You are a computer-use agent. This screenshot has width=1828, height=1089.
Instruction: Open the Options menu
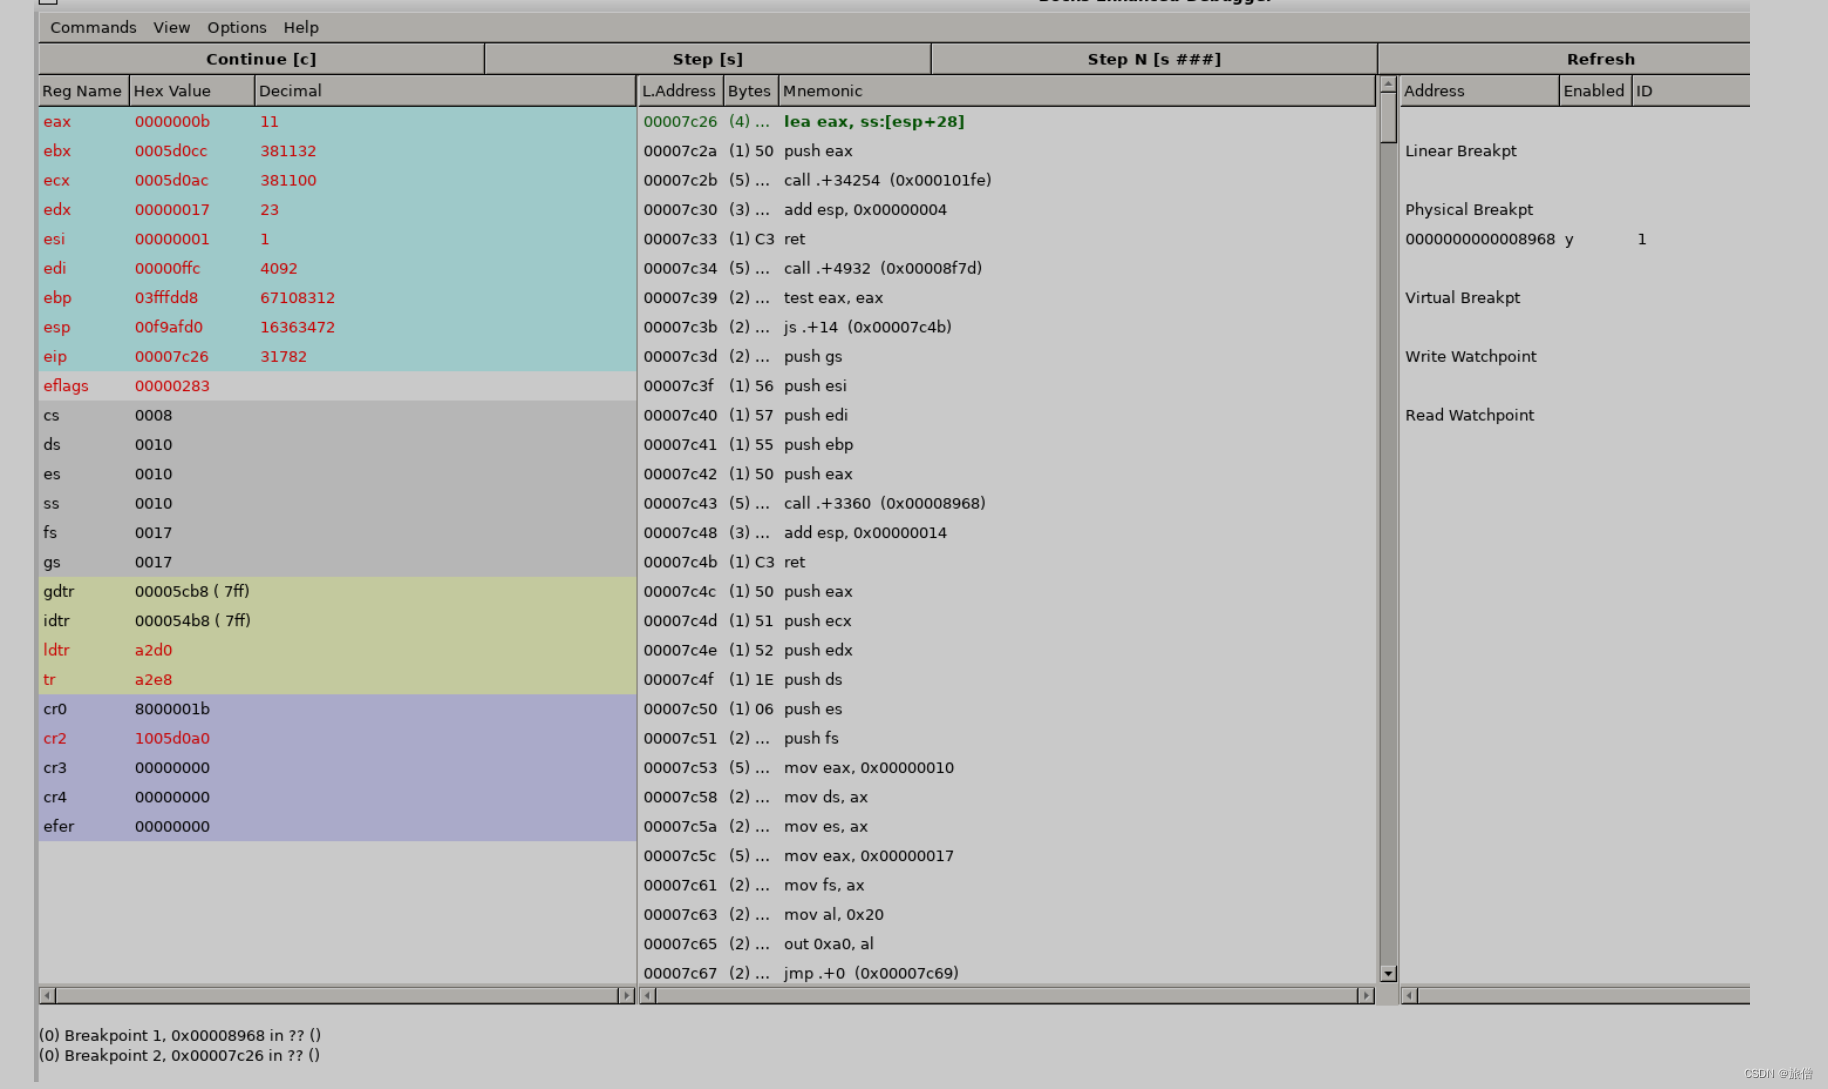(236, 27)
